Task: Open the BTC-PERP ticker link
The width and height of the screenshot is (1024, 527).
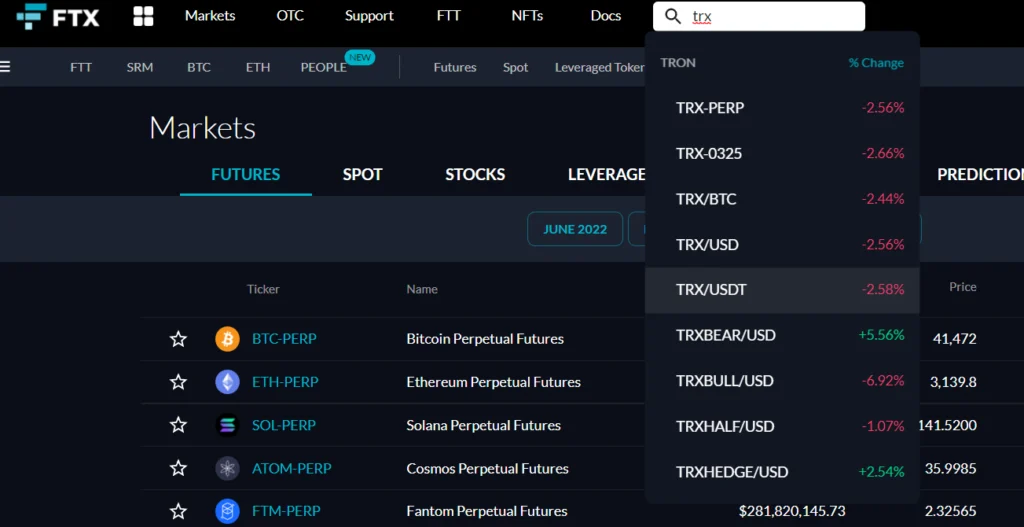Action: tap(284, 339)
